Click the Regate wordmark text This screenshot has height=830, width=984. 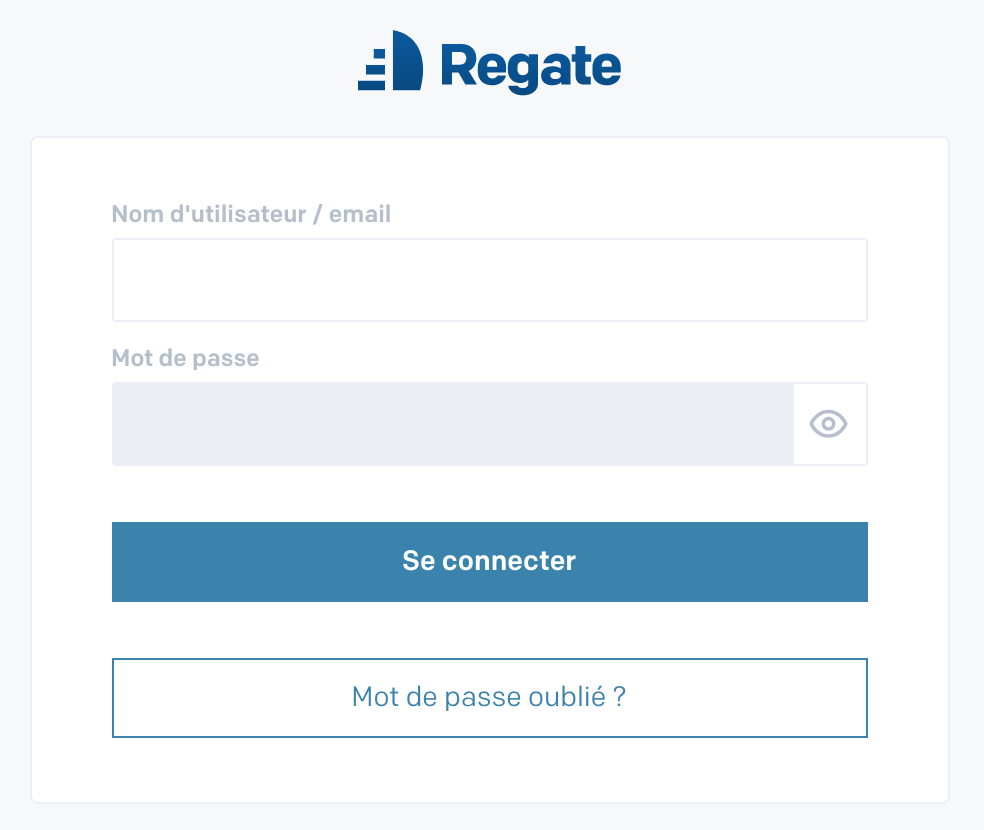(x=531, y=68)
